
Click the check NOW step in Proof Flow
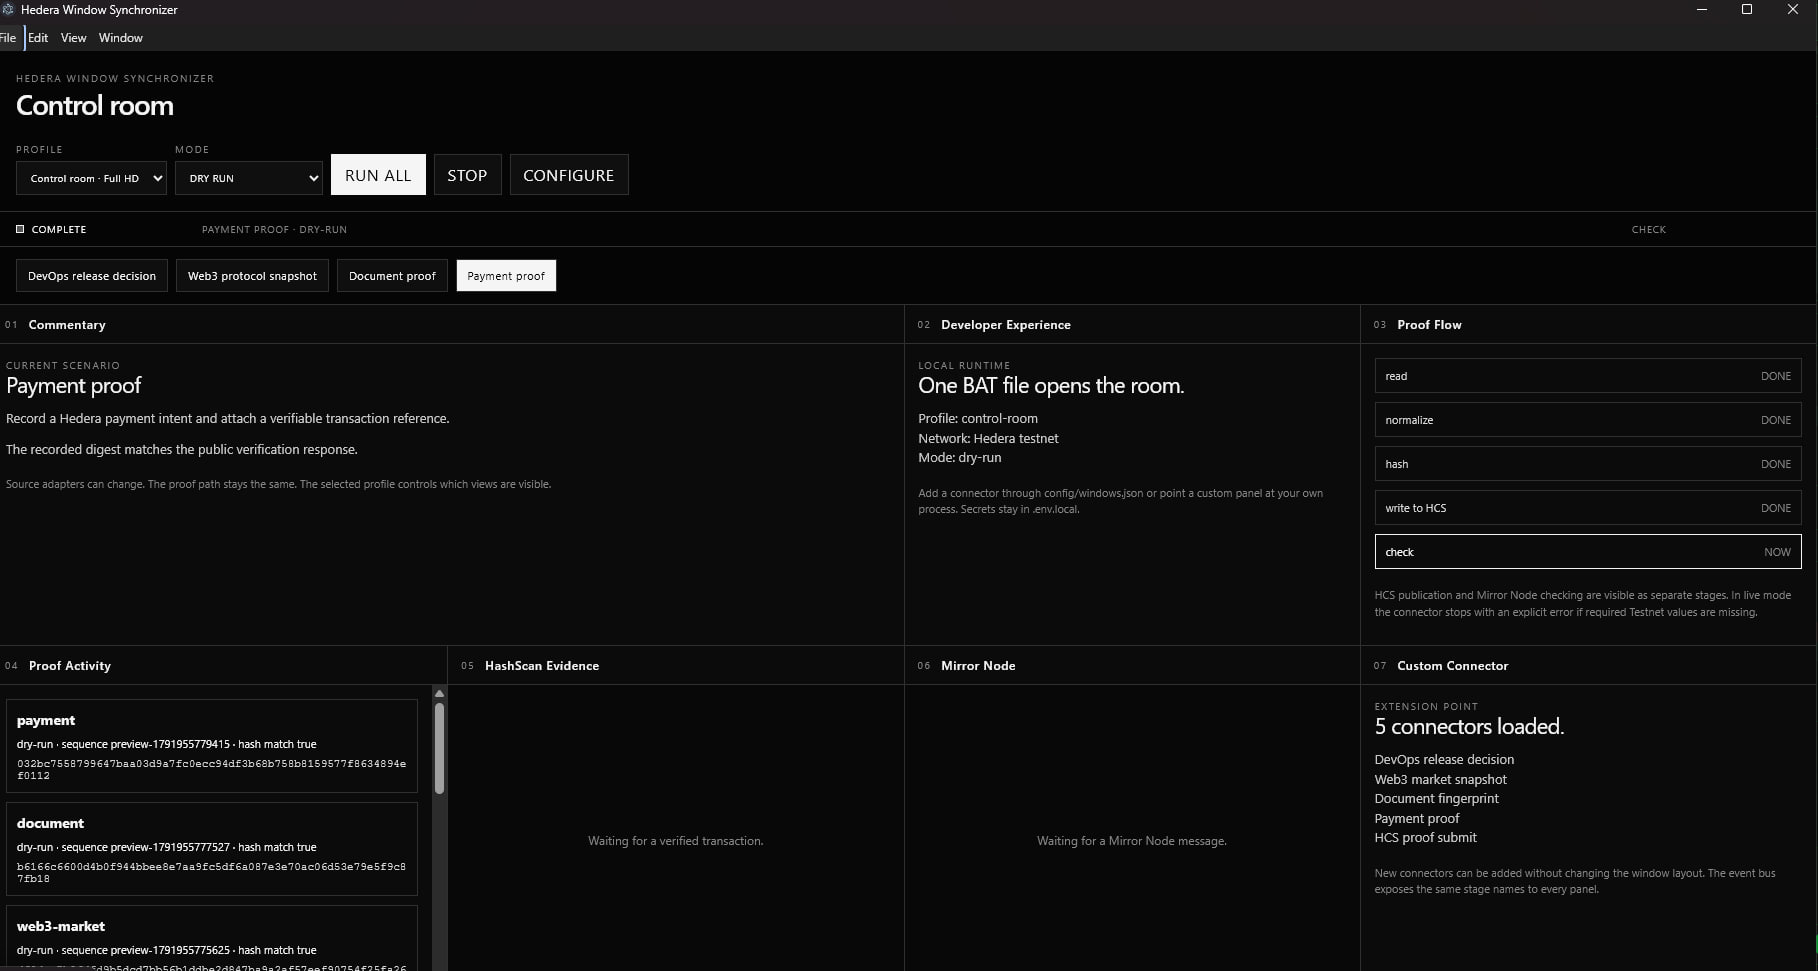tap(1588, 552)
